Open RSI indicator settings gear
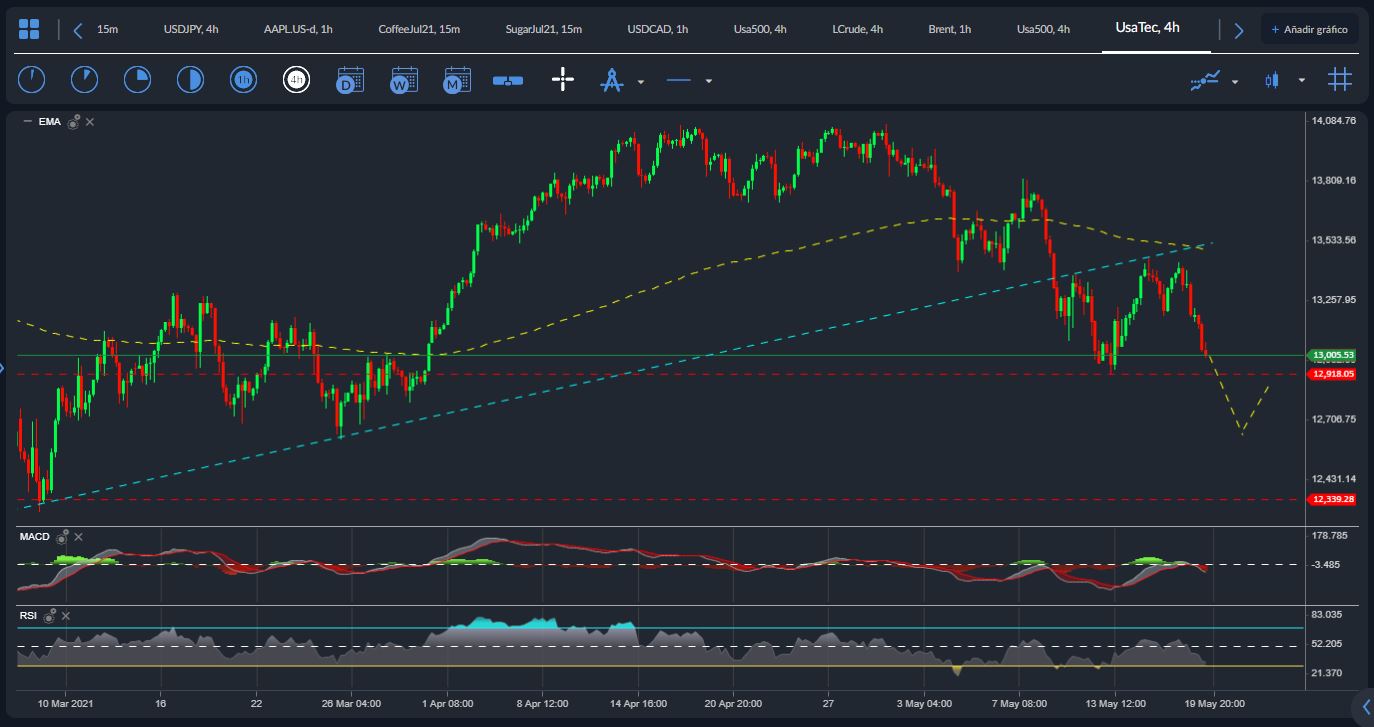 (49, 616)
